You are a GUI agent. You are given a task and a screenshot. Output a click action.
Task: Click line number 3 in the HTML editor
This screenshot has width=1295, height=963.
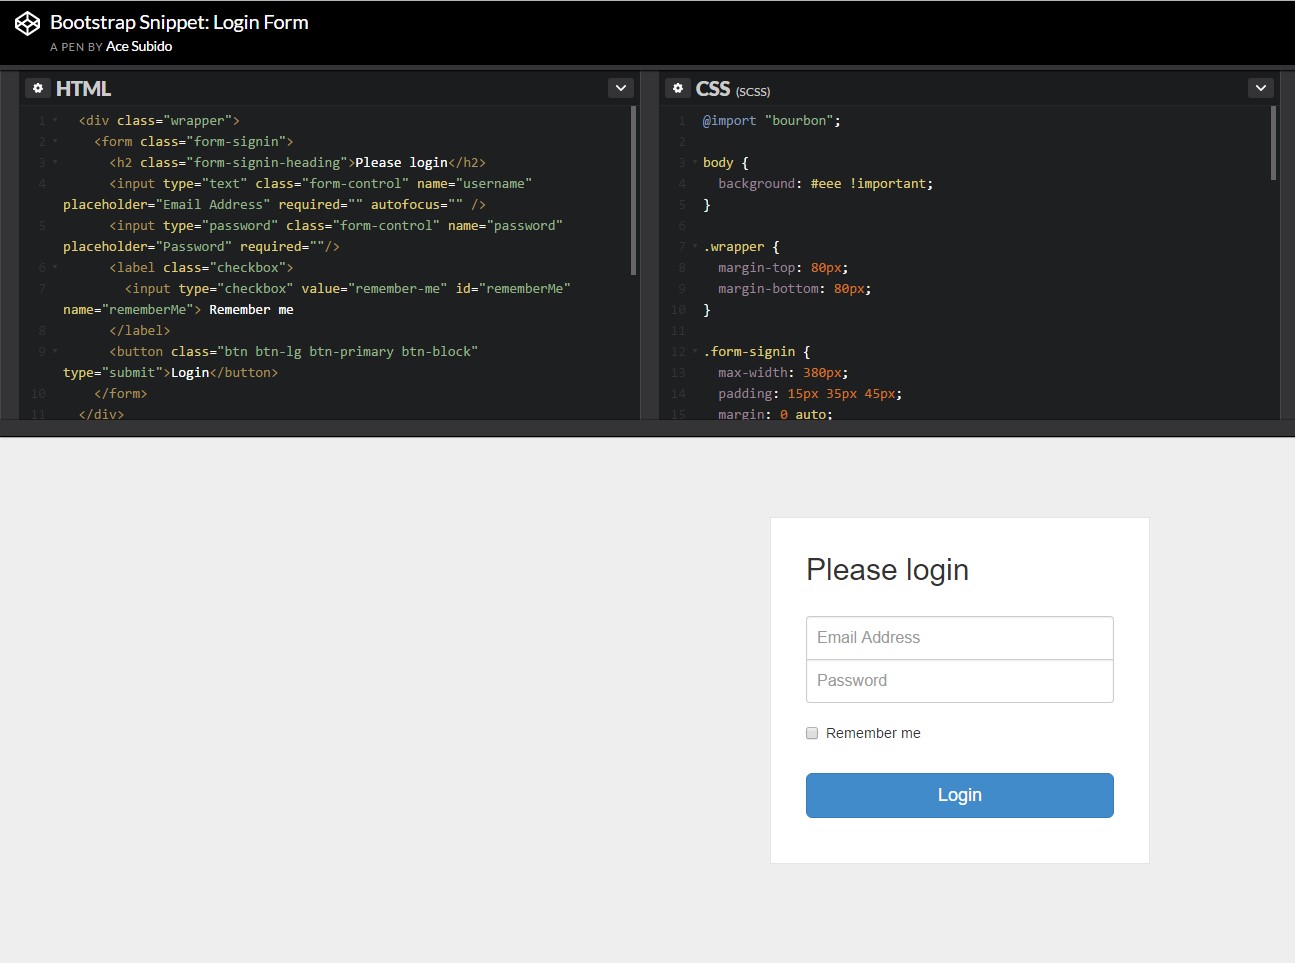coord(40,162)
